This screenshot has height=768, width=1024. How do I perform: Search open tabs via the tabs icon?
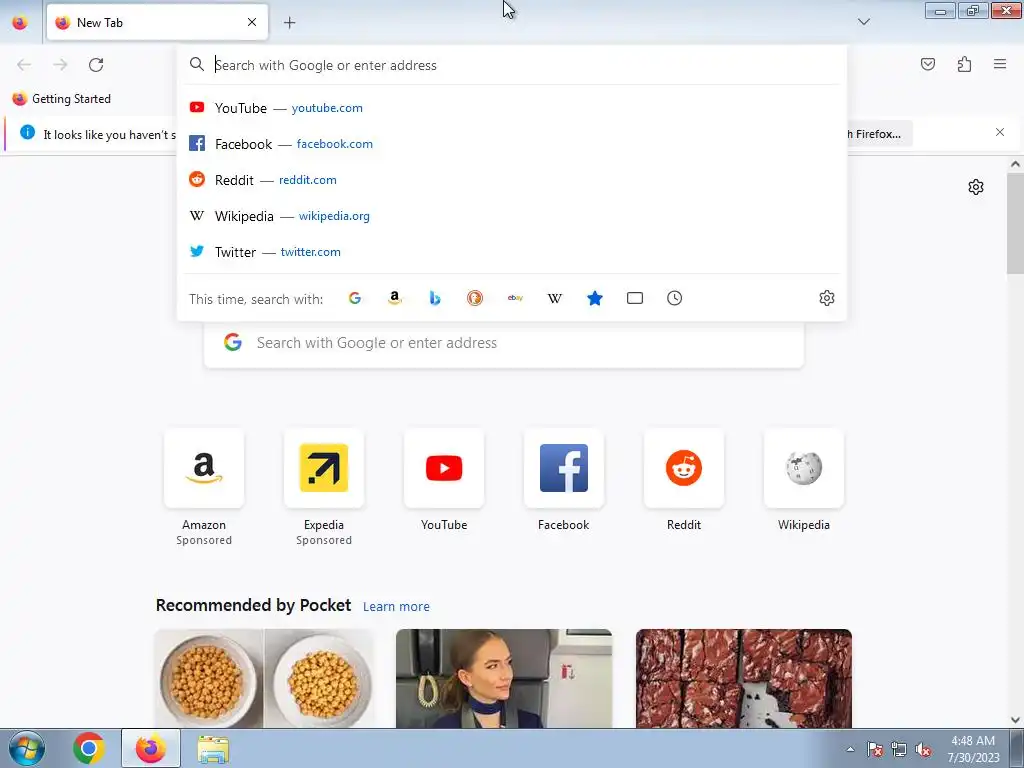635,298
